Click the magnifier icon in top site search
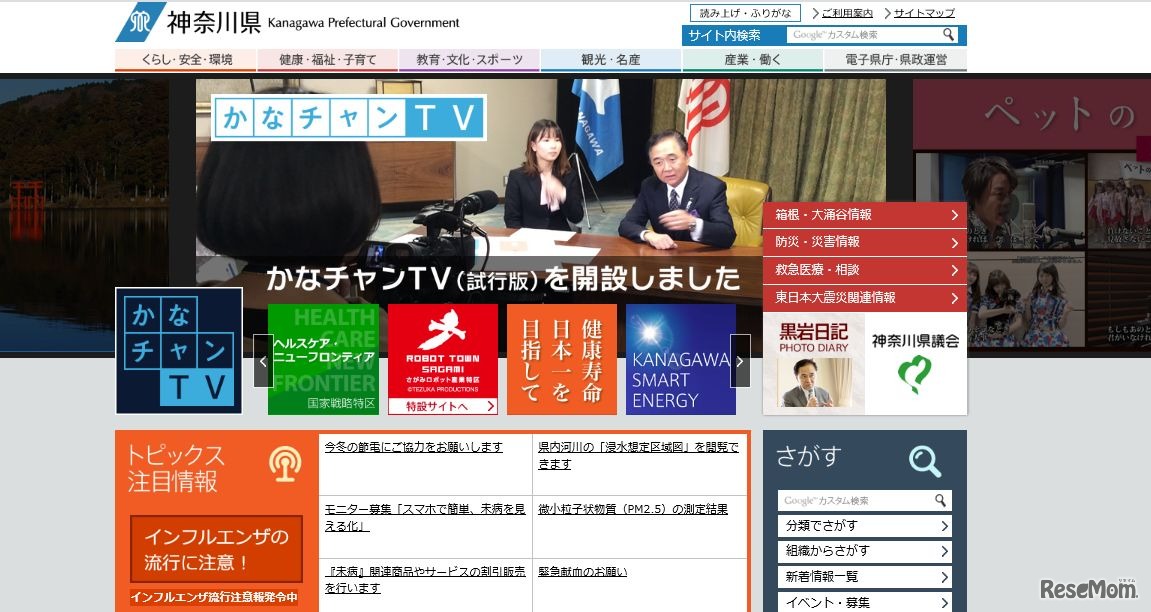 point(948,34)
